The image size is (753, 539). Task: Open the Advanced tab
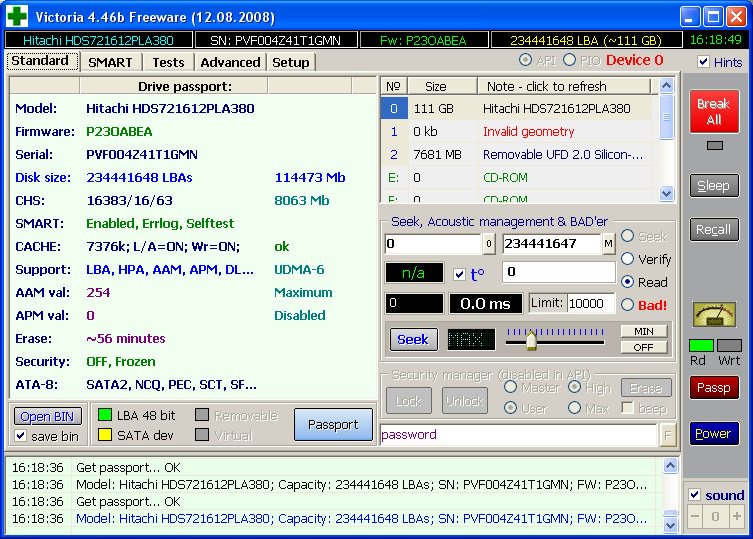(x=231, y=62)
